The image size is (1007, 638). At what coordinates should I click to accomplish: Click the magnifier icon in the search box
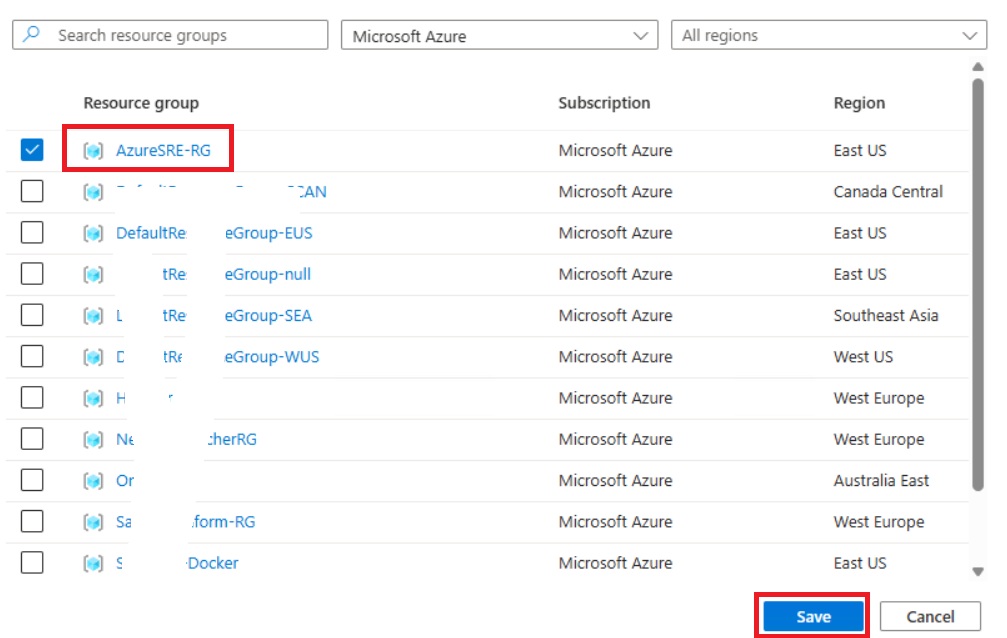tap(32, 35)
